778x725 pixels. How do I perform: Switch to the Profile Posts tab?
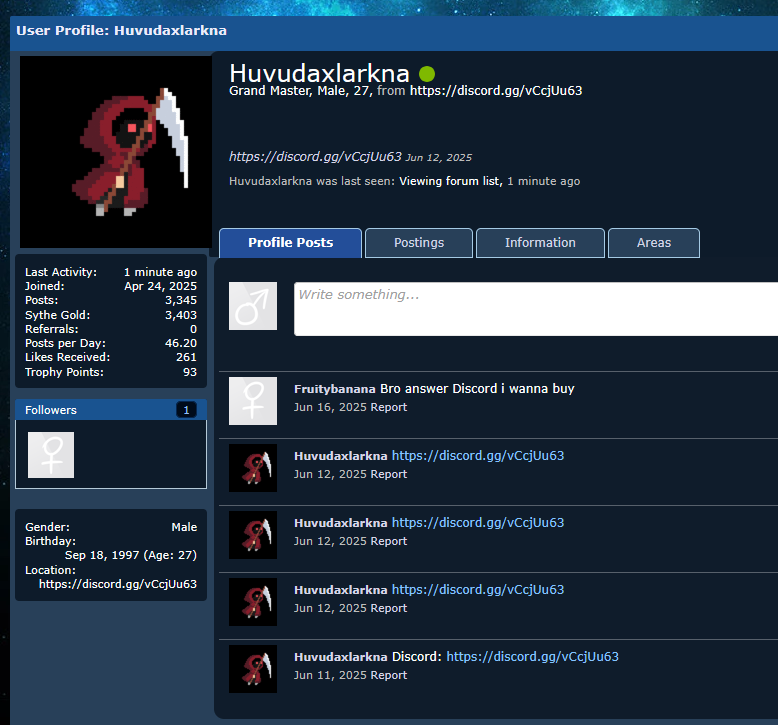pyautogui.click(x=290, y=243)
